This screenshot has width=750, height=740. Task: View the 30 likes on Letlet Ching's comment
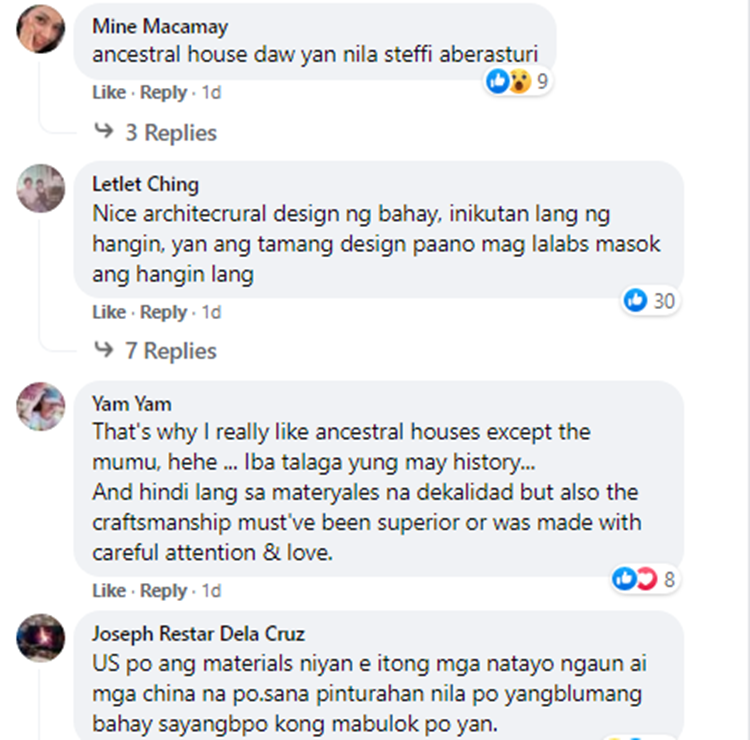click(x=650, y=301)
